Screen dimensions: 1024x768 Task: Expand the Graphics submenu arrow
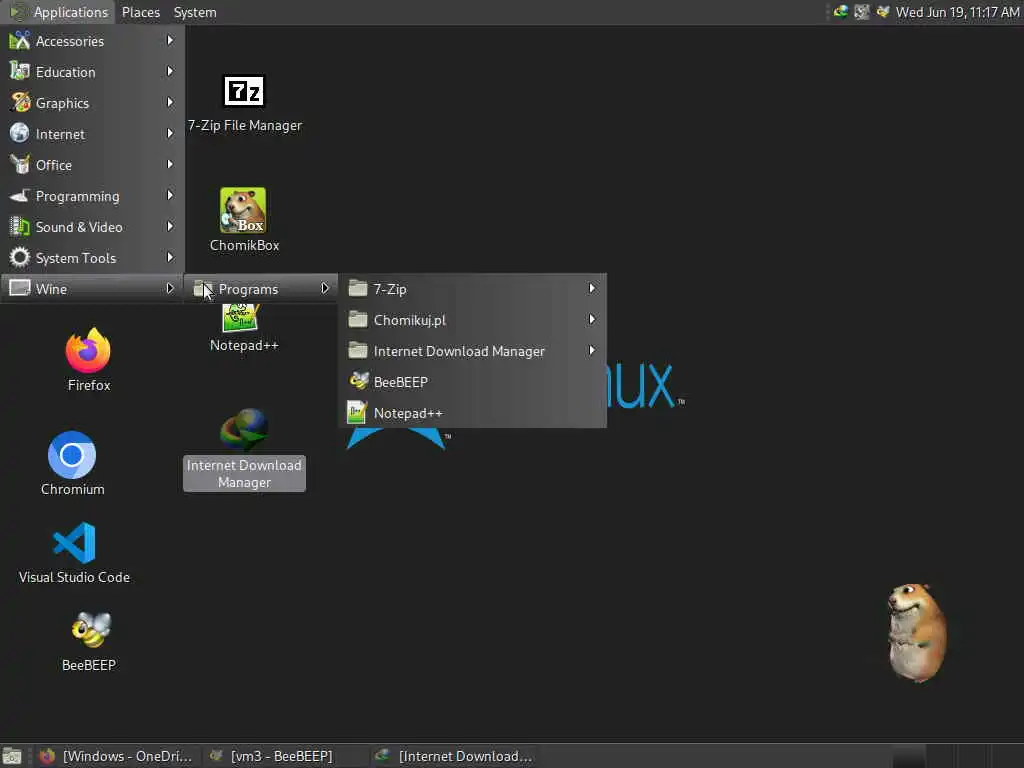tap(170, 103)
